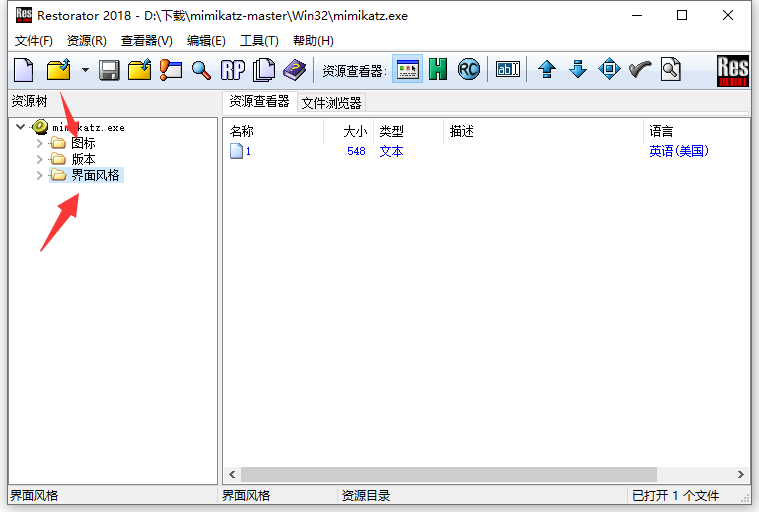Click the copy pages toolbar icon
The height and width of the screenshot is (512, 759).
pos(264,70)
